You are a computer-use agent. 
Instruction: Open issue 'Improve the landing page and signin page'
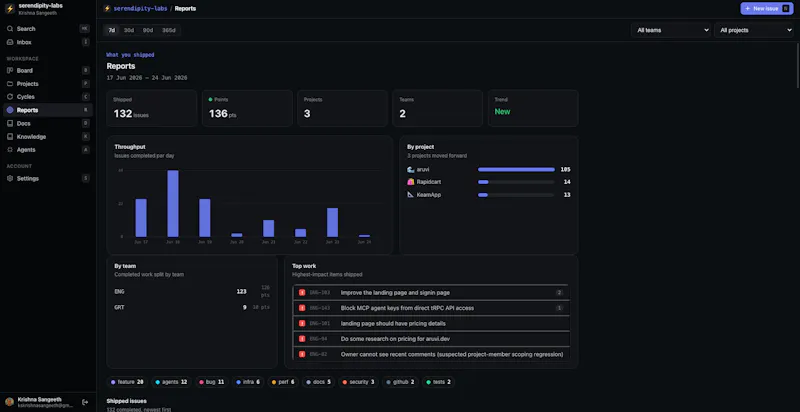pos(431,293)
